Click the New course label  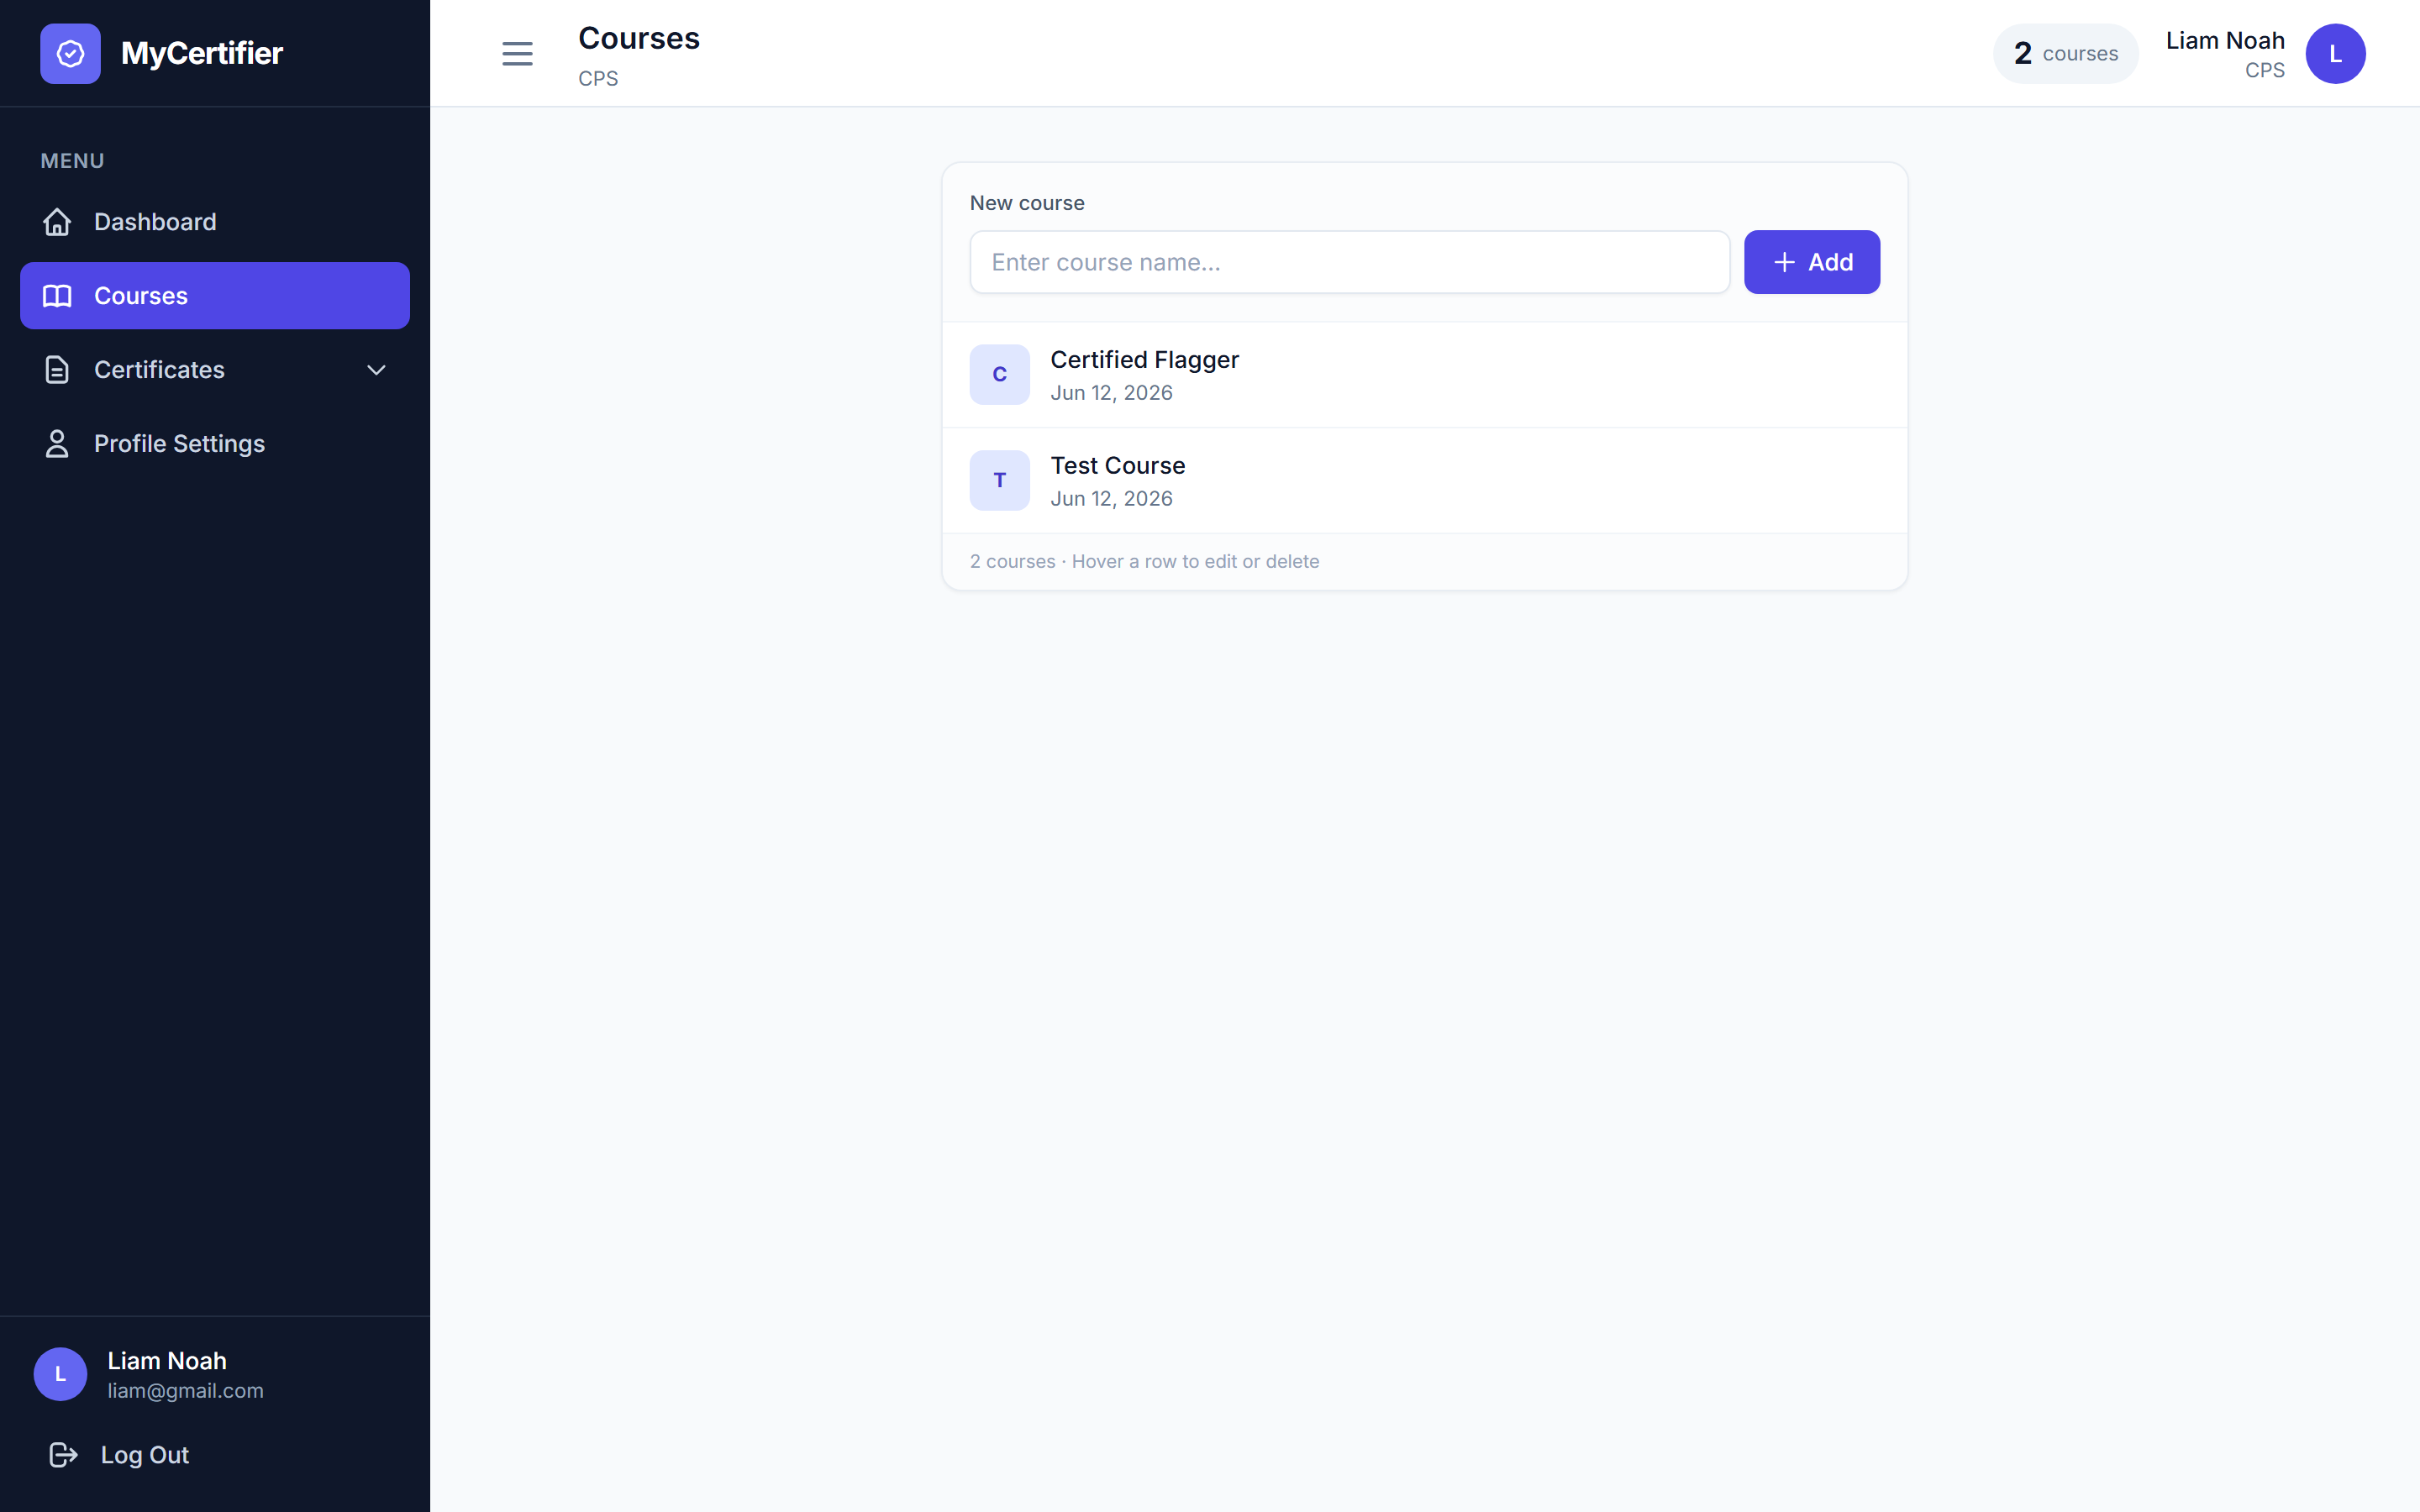(1027, 203)
